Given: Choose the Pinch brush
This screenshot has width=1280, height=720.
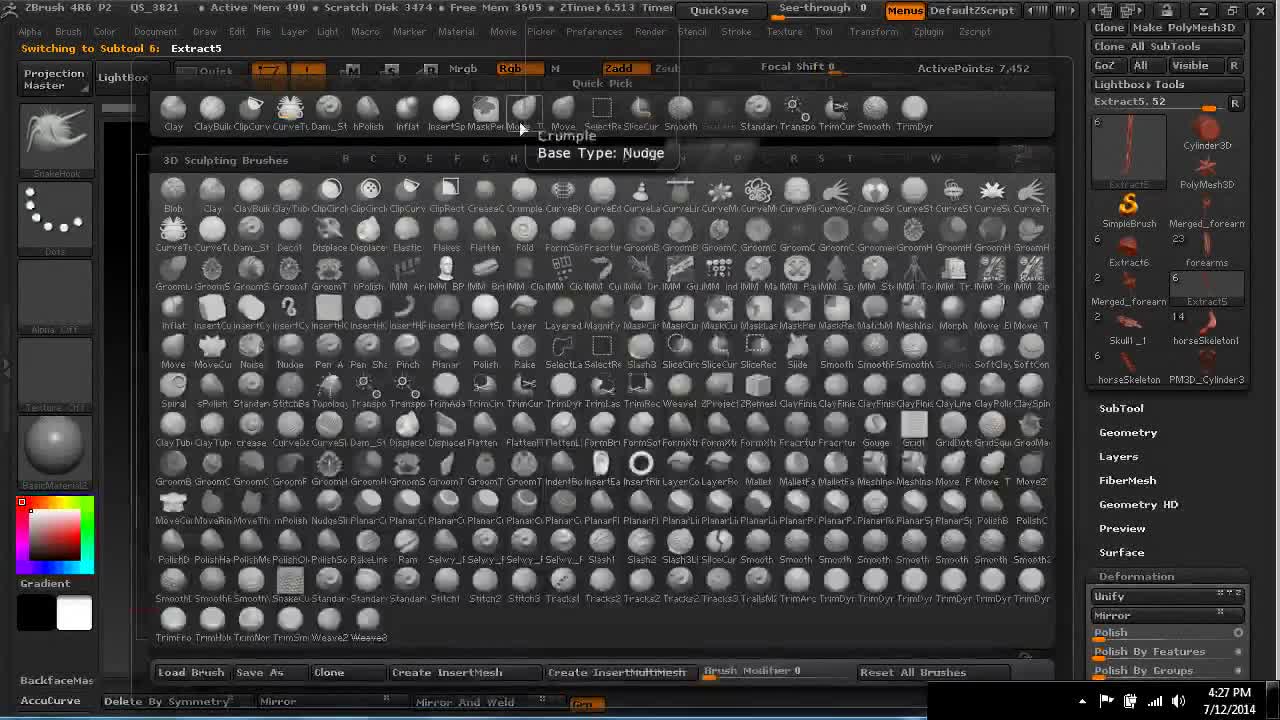Looking at the screenshot, I should [x=407, y=350].
